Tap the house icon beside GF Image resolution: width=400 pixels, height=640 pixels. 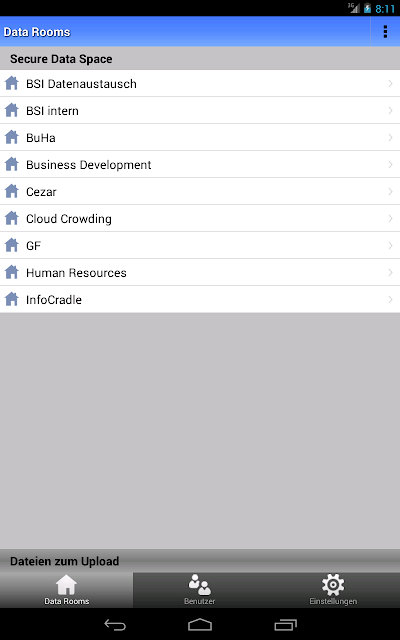pos(12,245)
